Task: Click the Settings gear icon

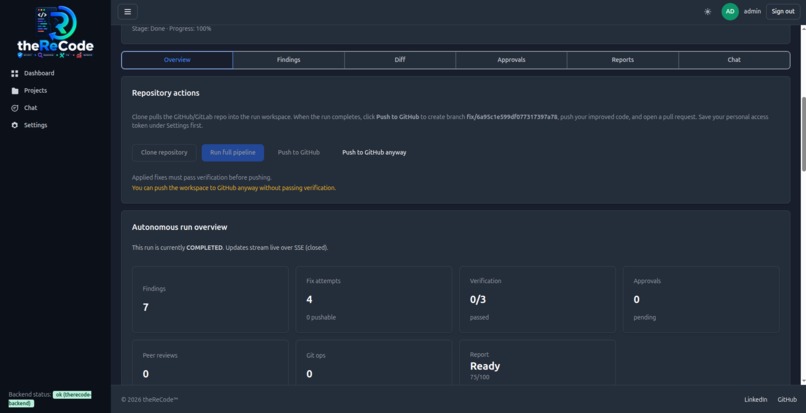Action: pyautogui.click(x=14, y=125)
